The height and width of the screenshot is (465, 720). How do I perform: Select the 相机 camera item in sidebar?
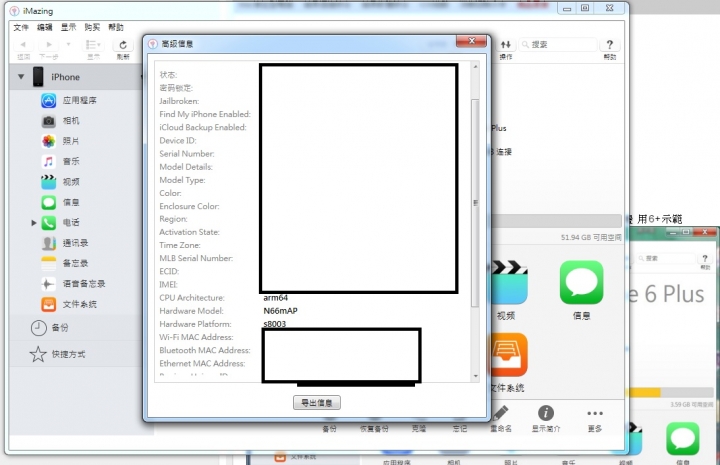coord(61,121)
